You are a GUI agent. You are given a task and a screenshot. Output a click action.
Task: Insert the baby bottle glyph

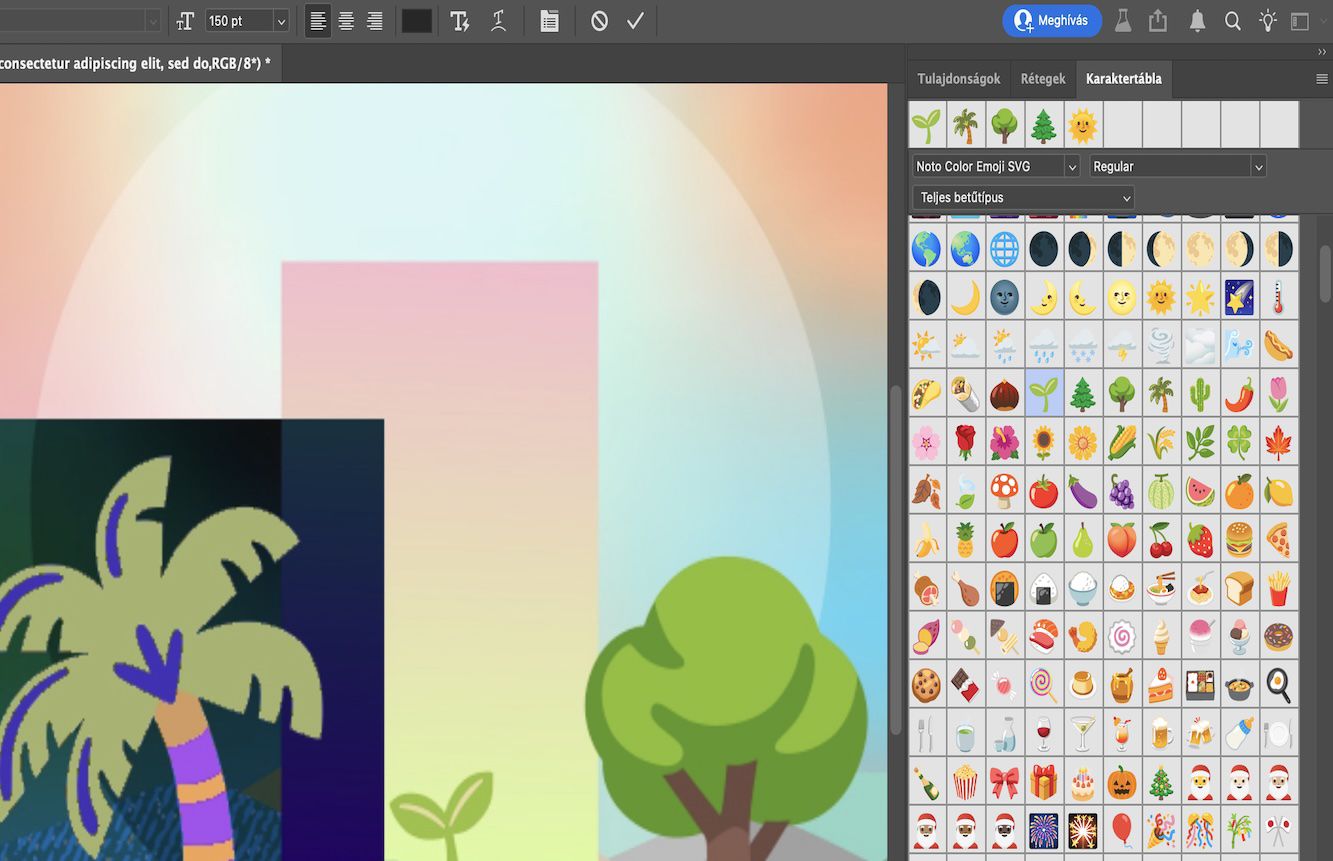click(x=1239, y=734)
